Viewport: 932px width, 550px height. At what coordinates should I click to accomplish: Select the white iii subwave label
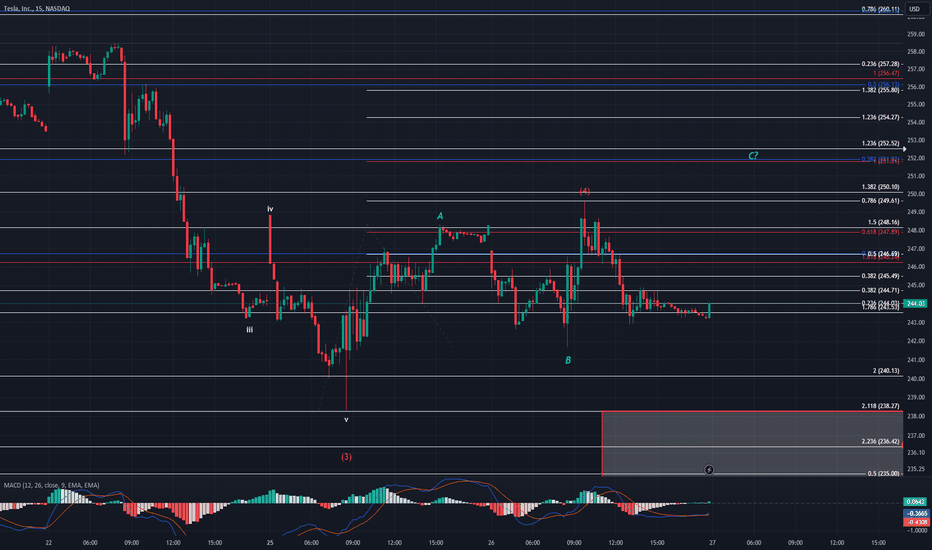coord(250,329)
